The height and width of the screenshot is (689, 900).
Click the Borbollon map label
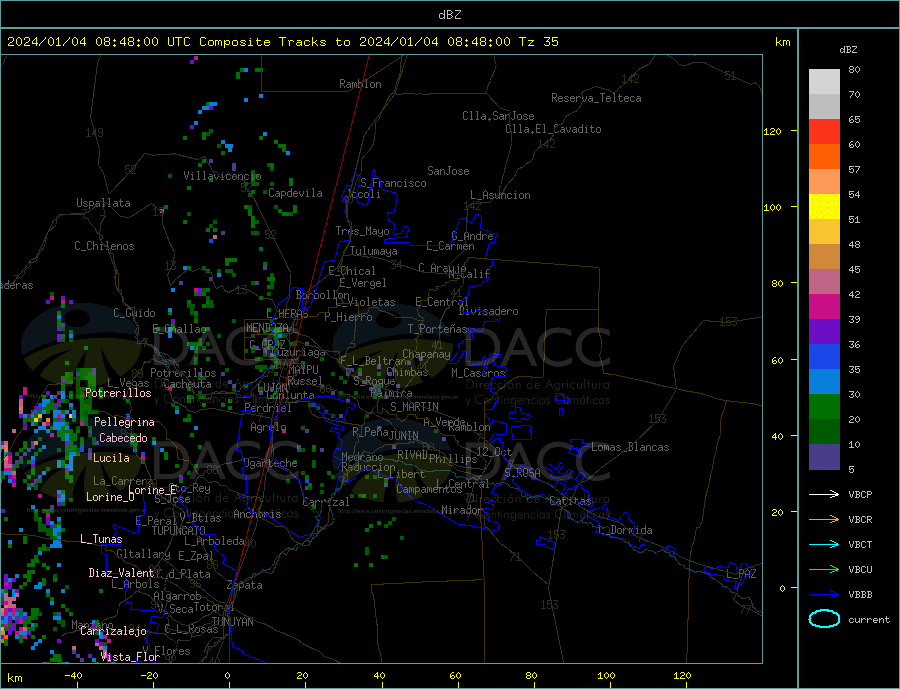coord(323,295)
